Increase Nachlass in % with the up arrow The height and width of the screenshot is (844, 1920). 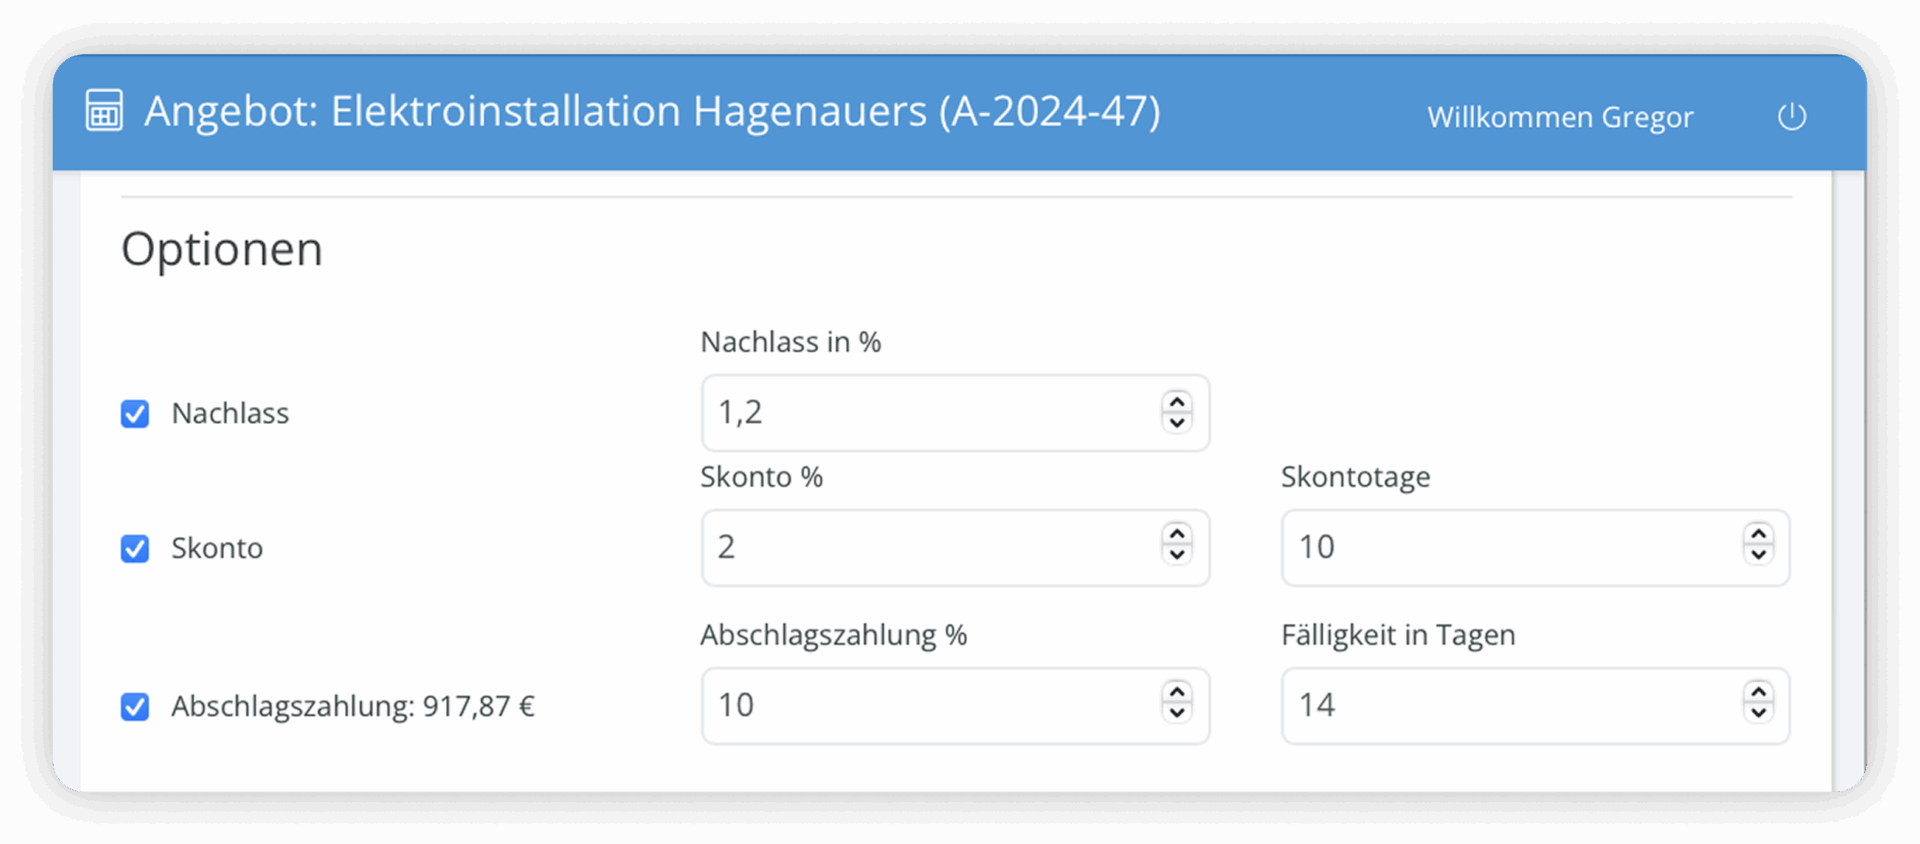[1177, 402]
